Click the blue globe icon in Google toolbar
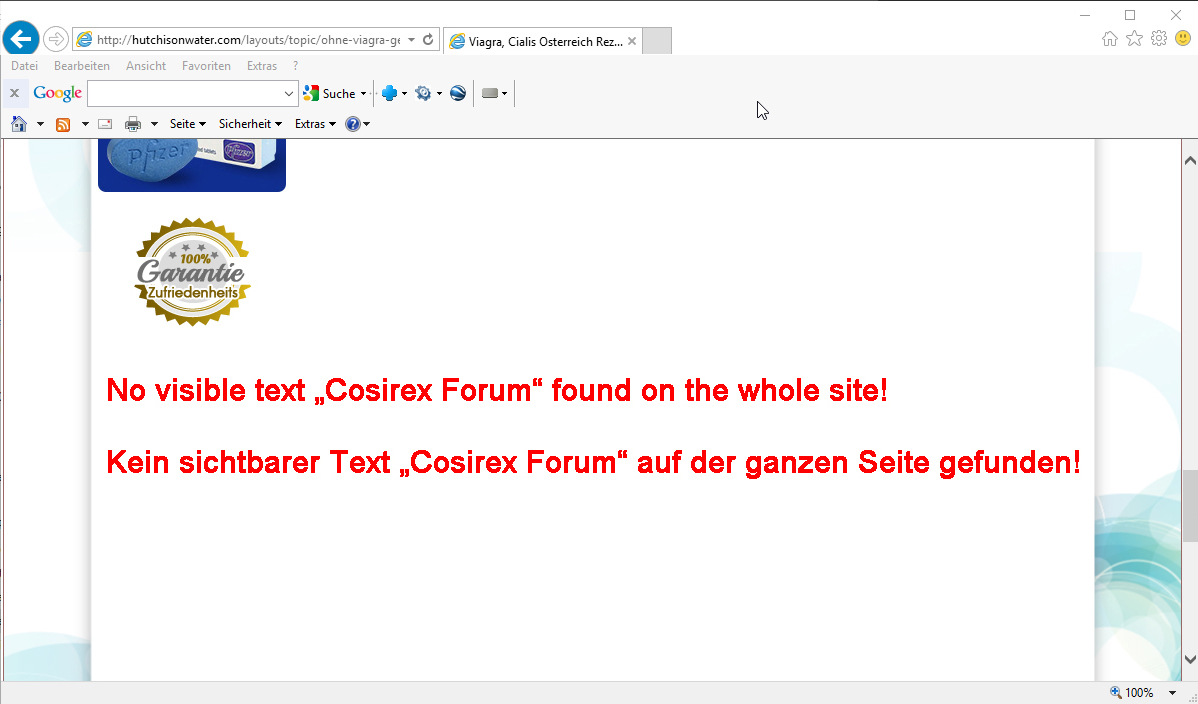 458,93
